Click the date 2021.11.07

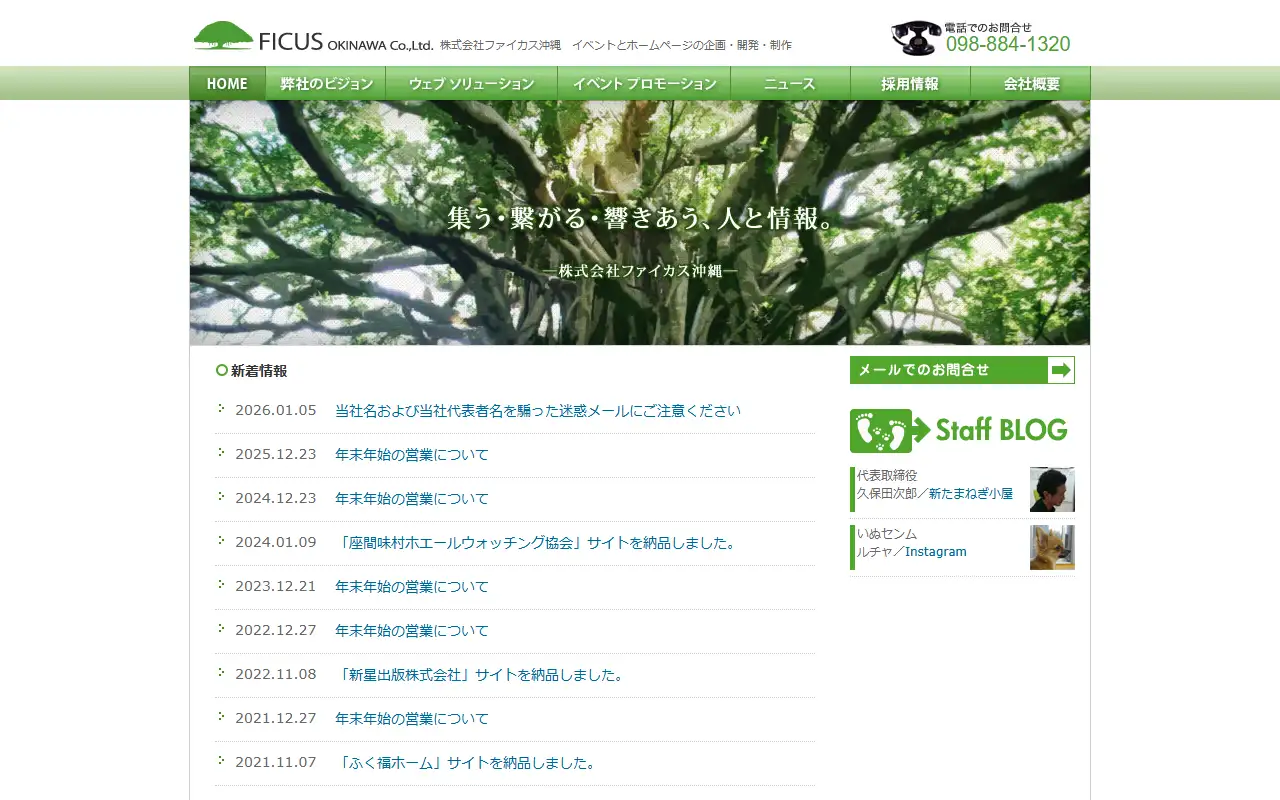tap(275, 763)
